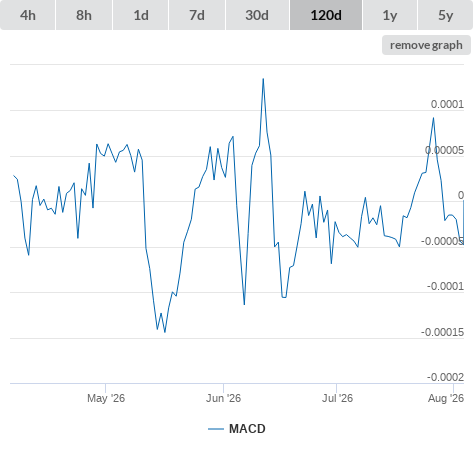This screenshot has height=455, width=474.
Task: Show the 5y time range
Action: pos(445,15)
